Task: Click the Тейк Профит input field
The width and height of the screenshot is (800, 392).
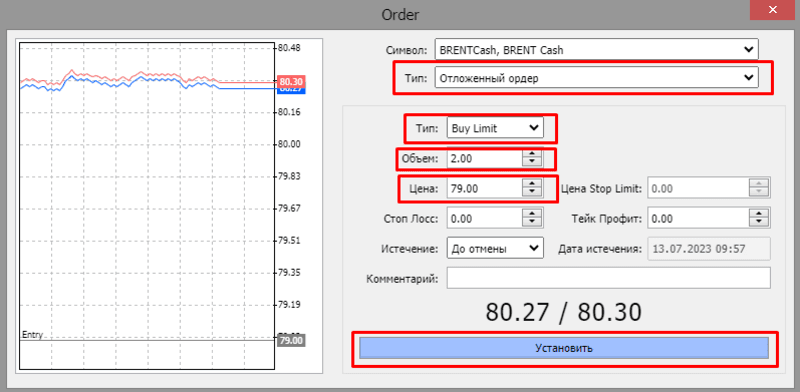Action: click(x=698, y=218)
